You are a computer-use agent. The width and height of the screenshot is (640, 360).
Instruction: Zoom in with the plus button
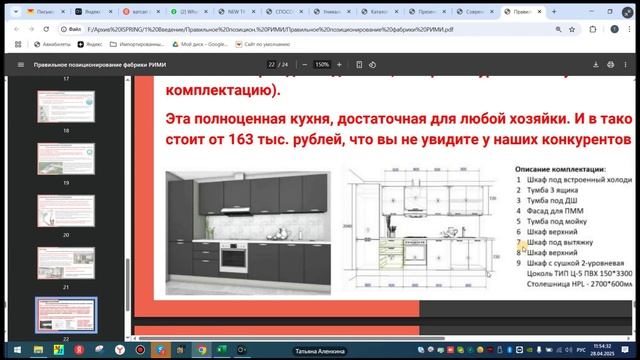tap(339, 64)
